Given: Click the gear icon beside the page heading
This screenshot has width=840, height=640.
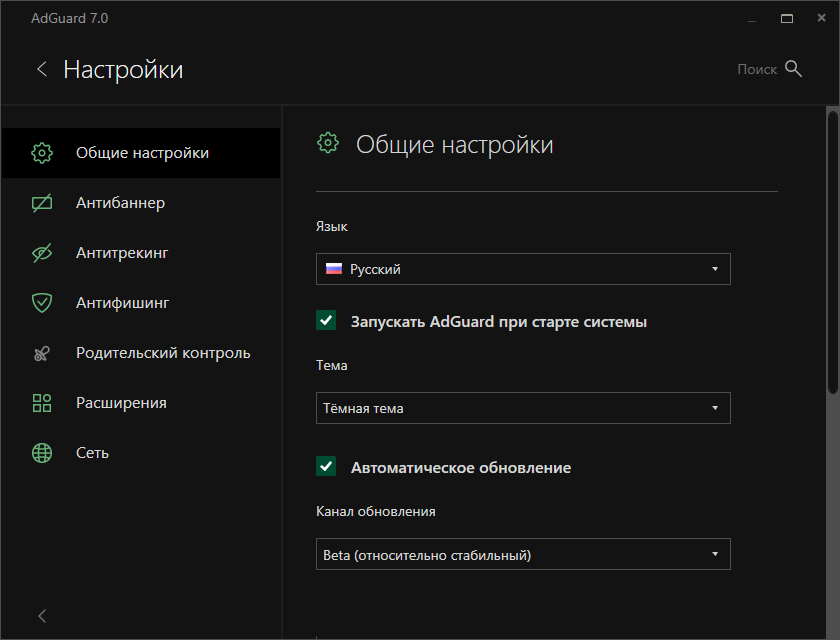Looking at the screenshot, I should [x=328, y=144].
